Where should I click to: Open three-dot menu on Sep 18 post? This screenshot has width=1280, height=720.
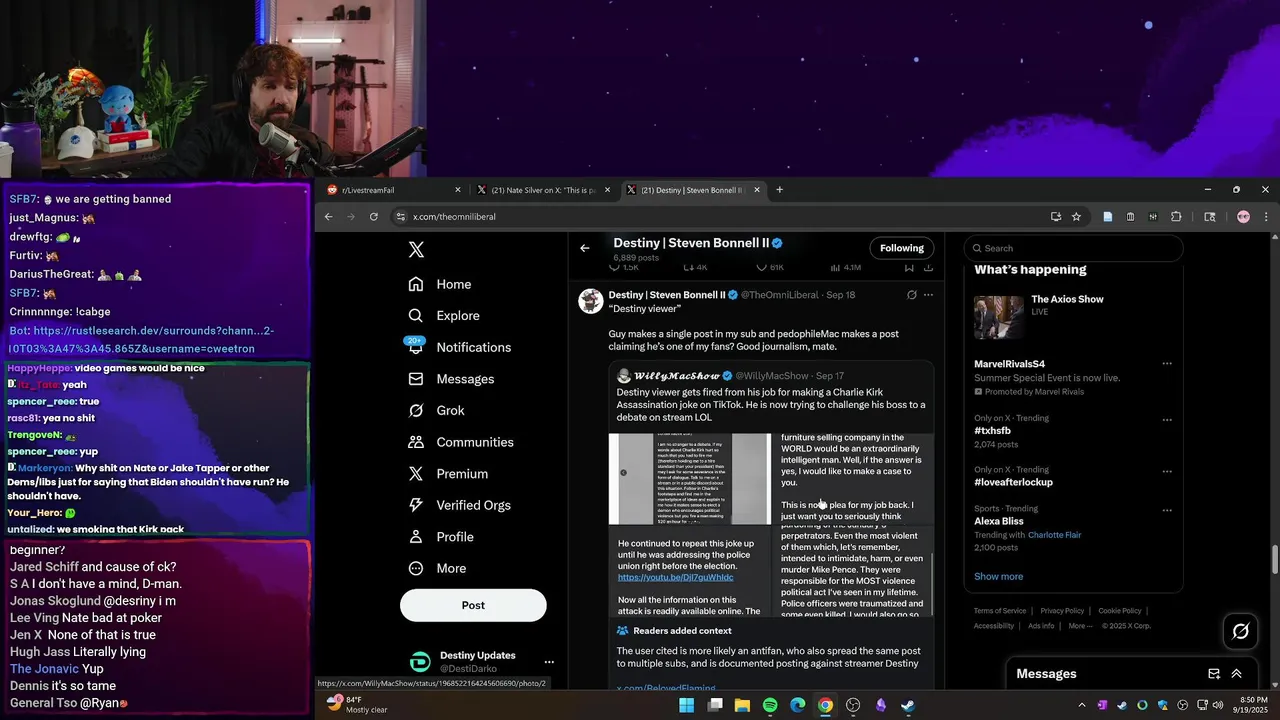click(x=928, y=295)
